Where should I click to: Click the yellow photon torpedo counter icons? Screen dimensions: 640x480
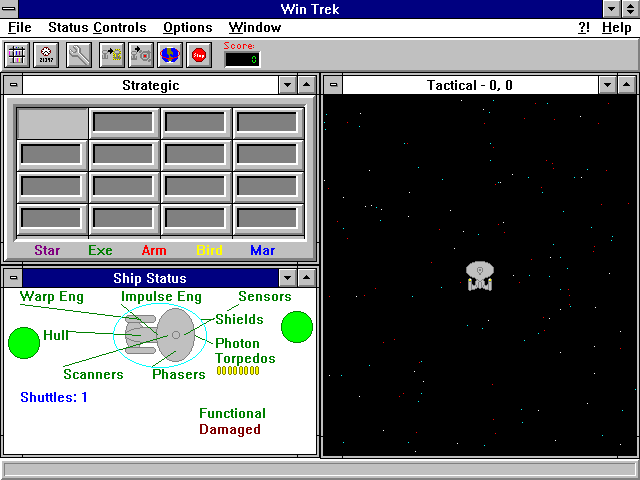[x=238, y=371]
